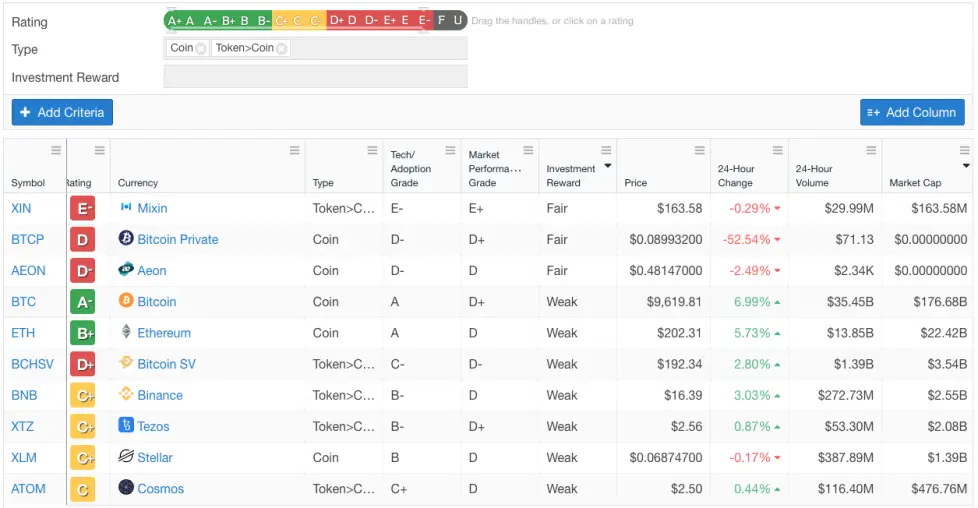Open the Bitcoin SV currency link
The height and width of the screenshot is (508, 978).
(x=167, y=364)
